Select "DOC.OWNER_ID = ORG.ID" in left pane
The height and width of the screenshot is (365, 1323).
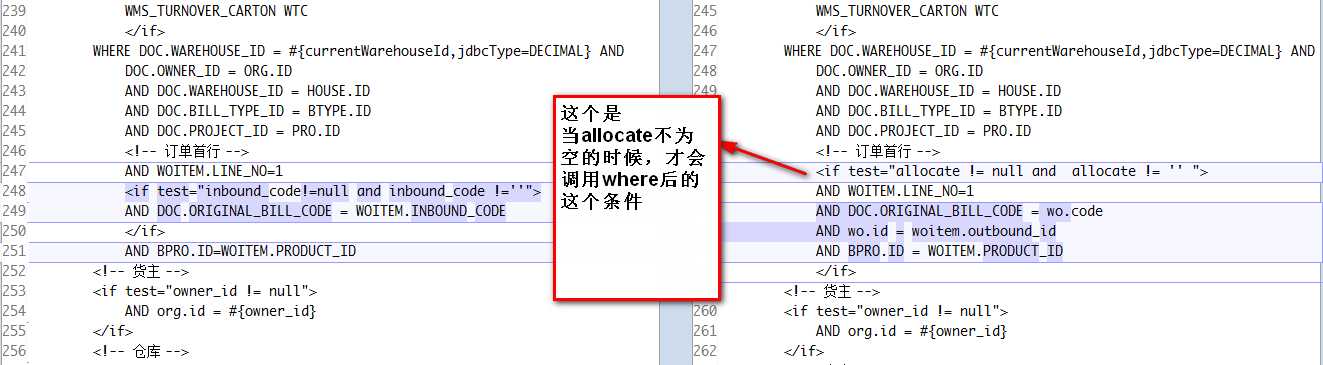click(208, 71)
